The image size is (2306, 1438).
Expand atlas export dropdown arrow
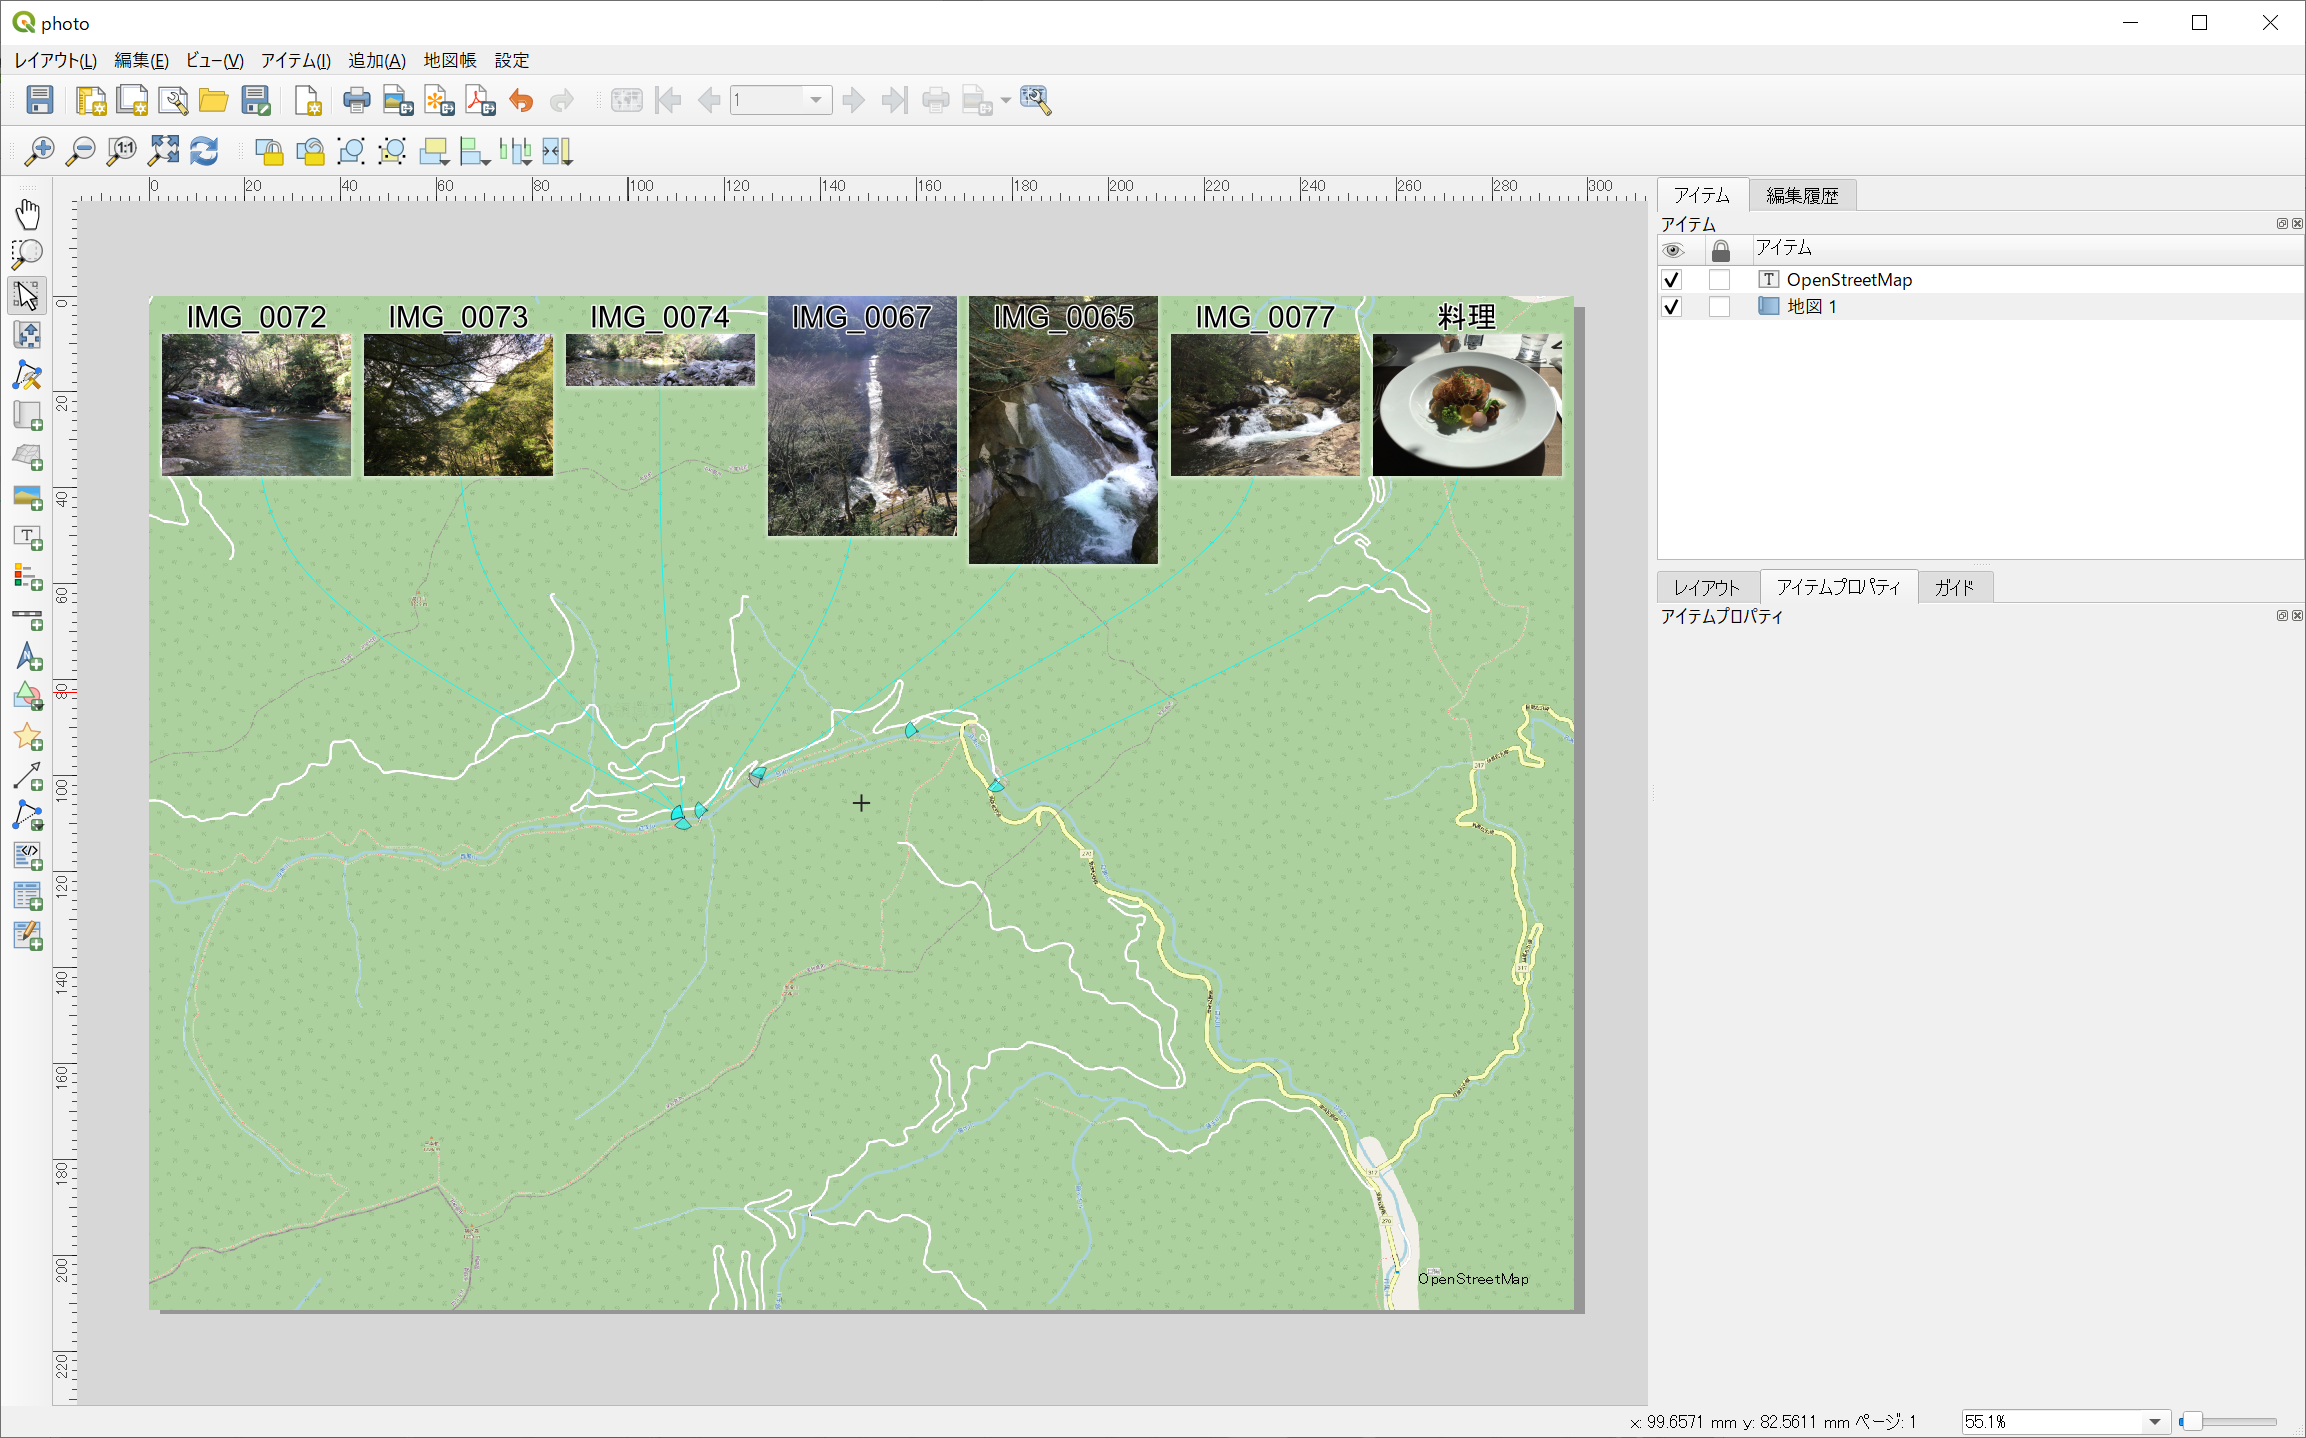1005,100
